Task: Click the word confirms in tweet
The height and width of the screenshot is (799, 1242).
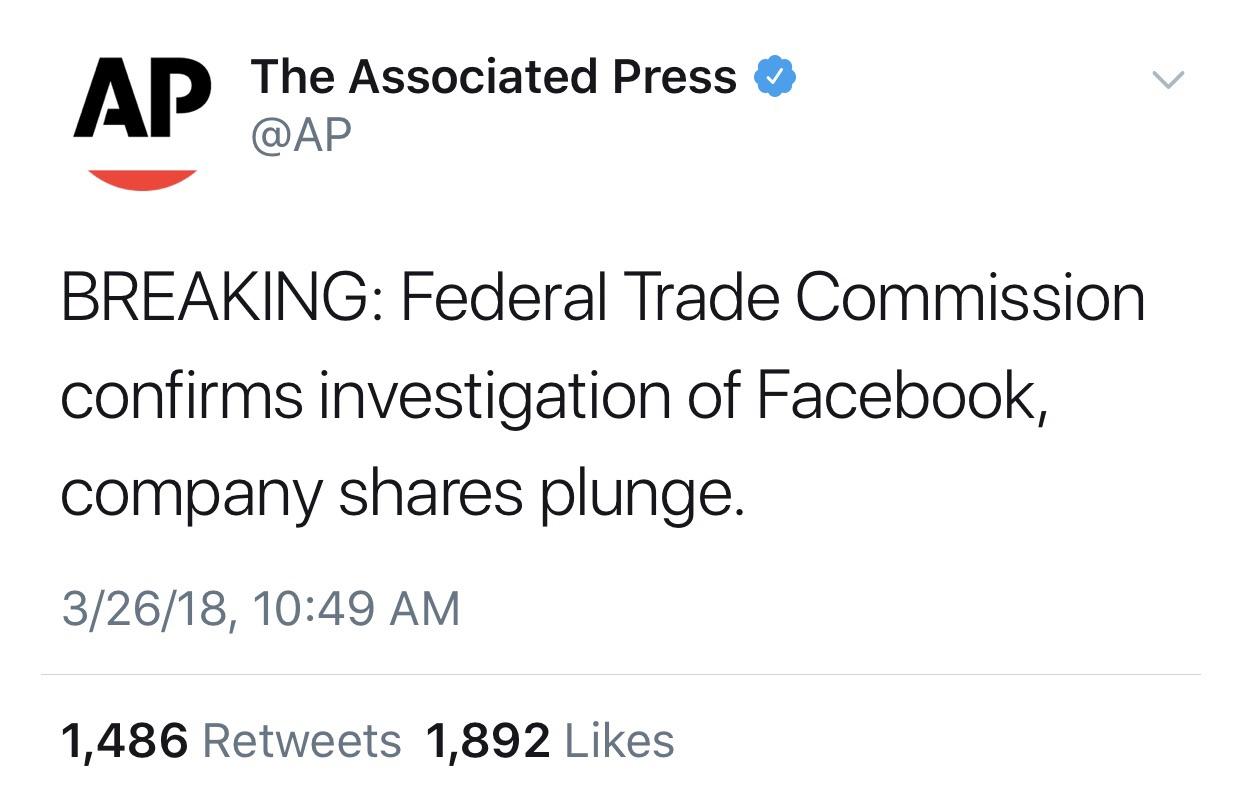Action: tap(182, 396)
